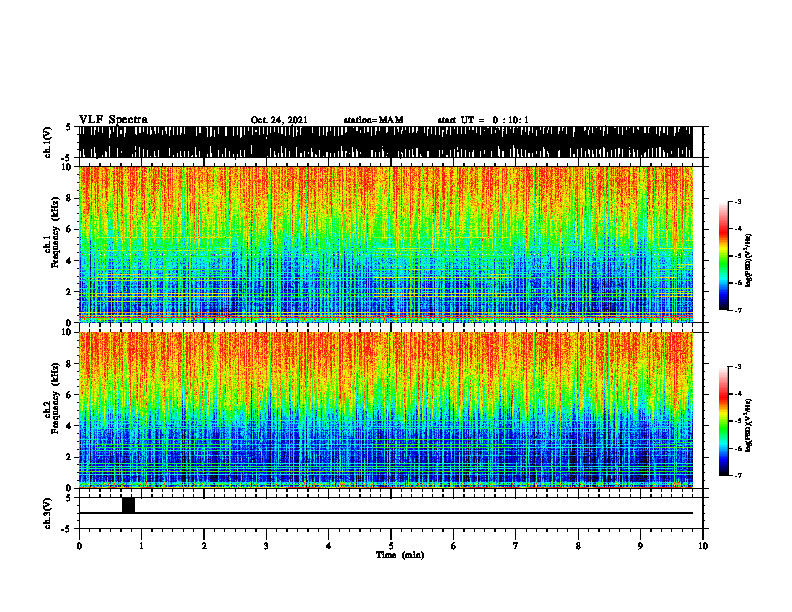Click the ch.1 frequency tick "6" kHz
Viewport: 792px width, 612px height.
[x=69, y=230]
